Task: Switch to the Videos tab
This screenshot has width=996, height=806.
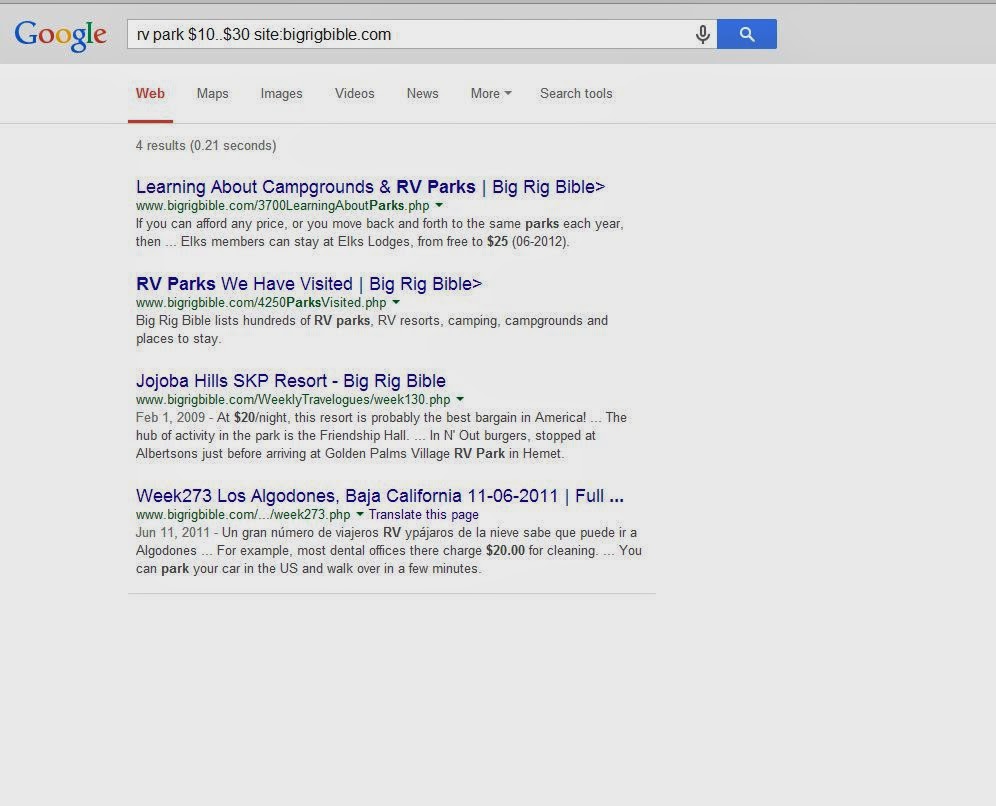Action: point(354,93)
